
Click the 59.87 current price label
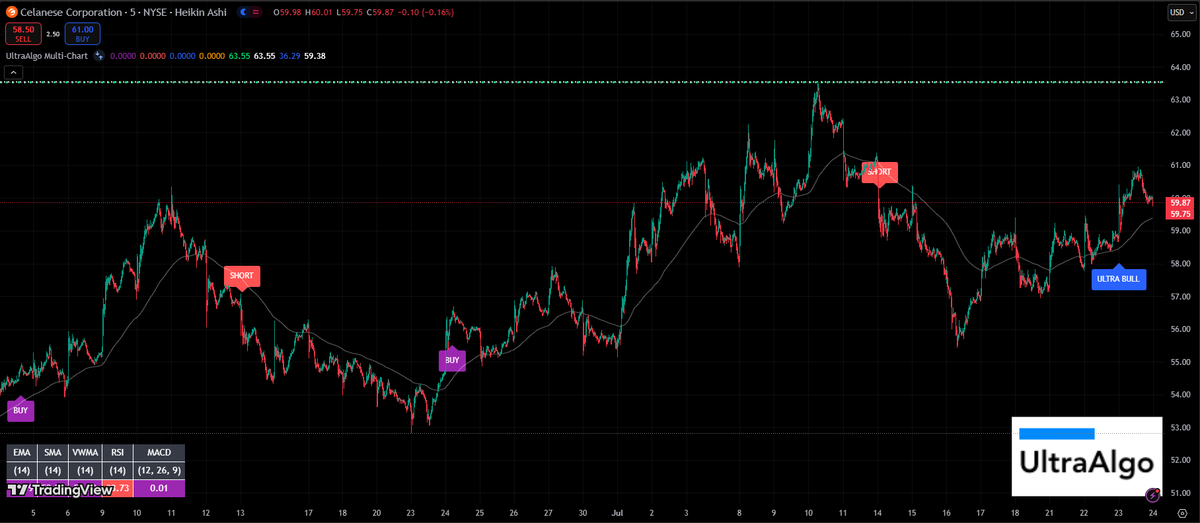pyautogui.click(x=1180, y=202)
